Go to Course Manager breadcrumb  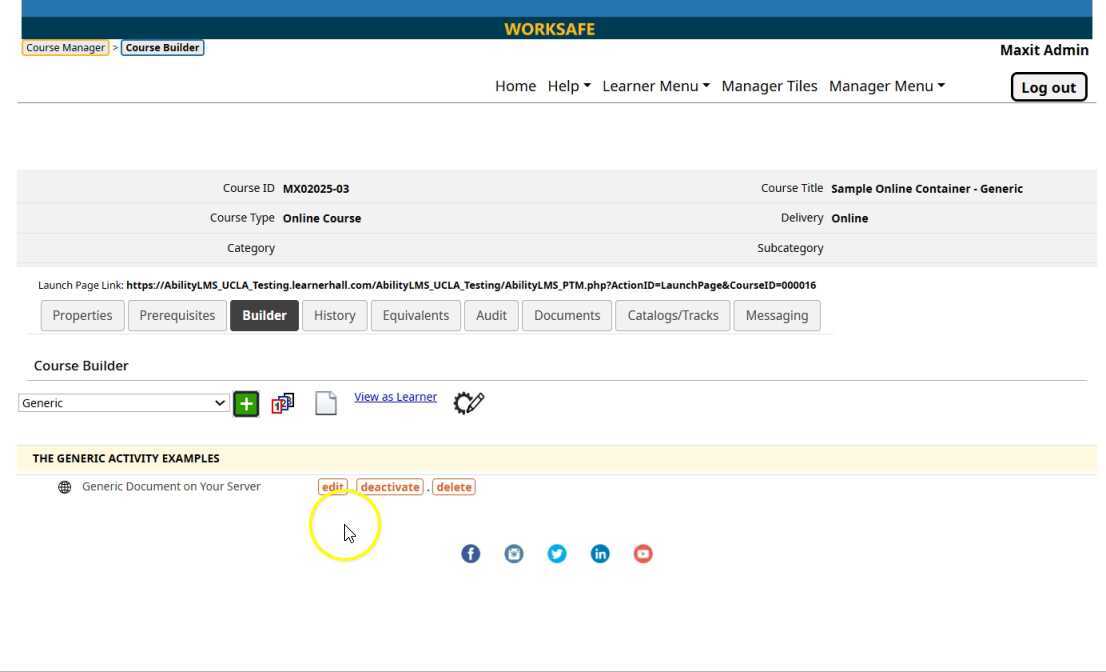tap(65, 48)
